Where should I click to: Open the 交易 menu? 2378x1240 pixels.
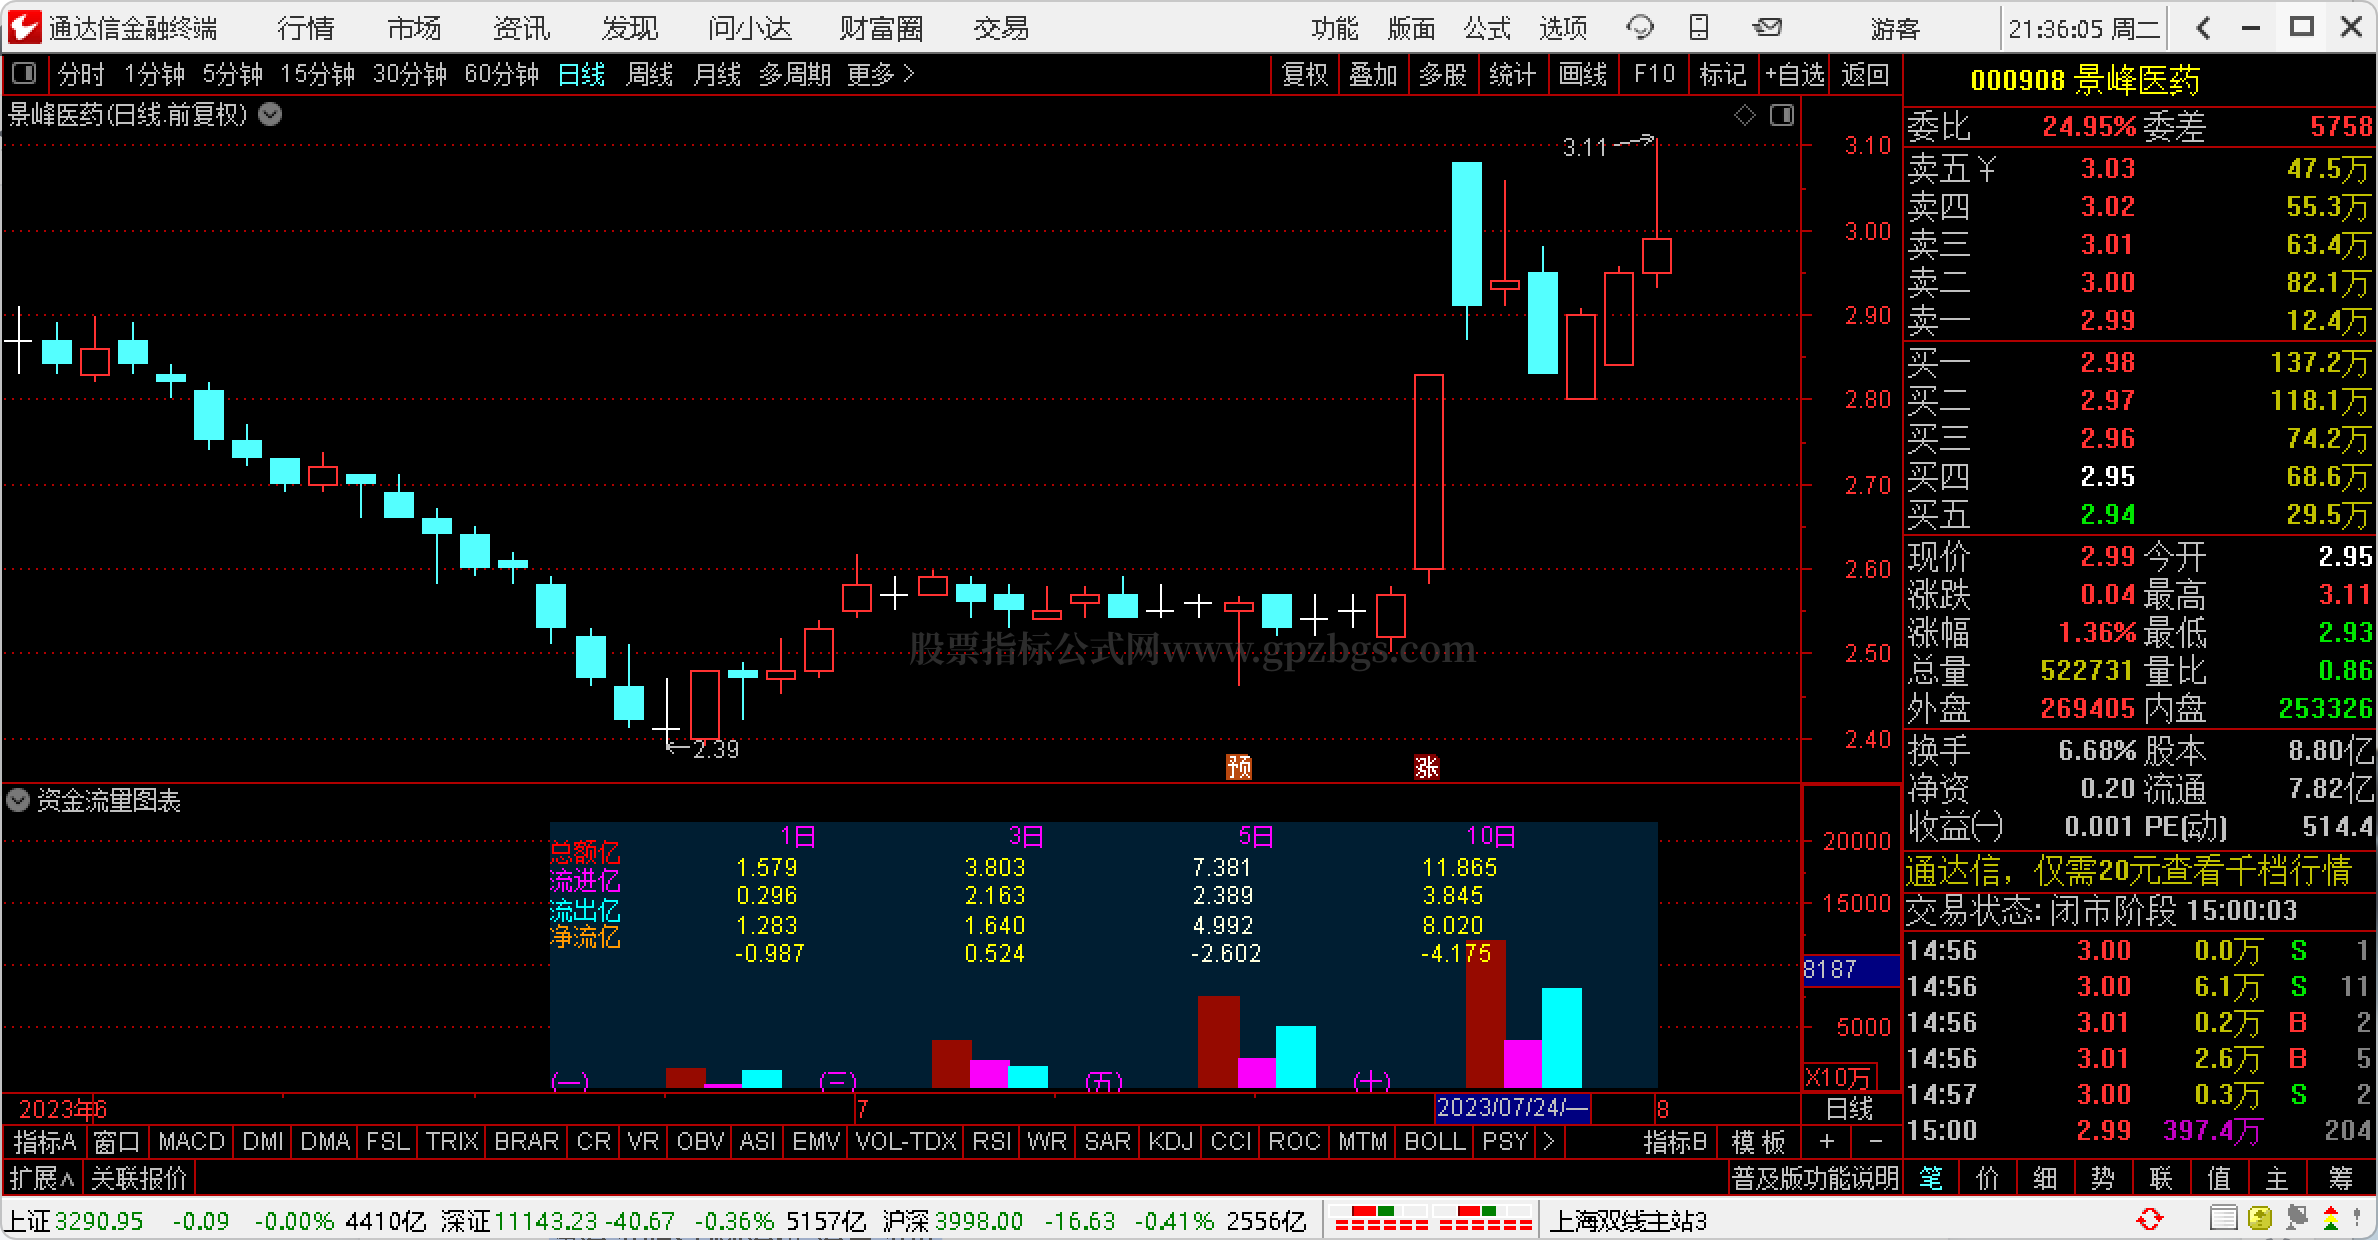[1001, 28]
